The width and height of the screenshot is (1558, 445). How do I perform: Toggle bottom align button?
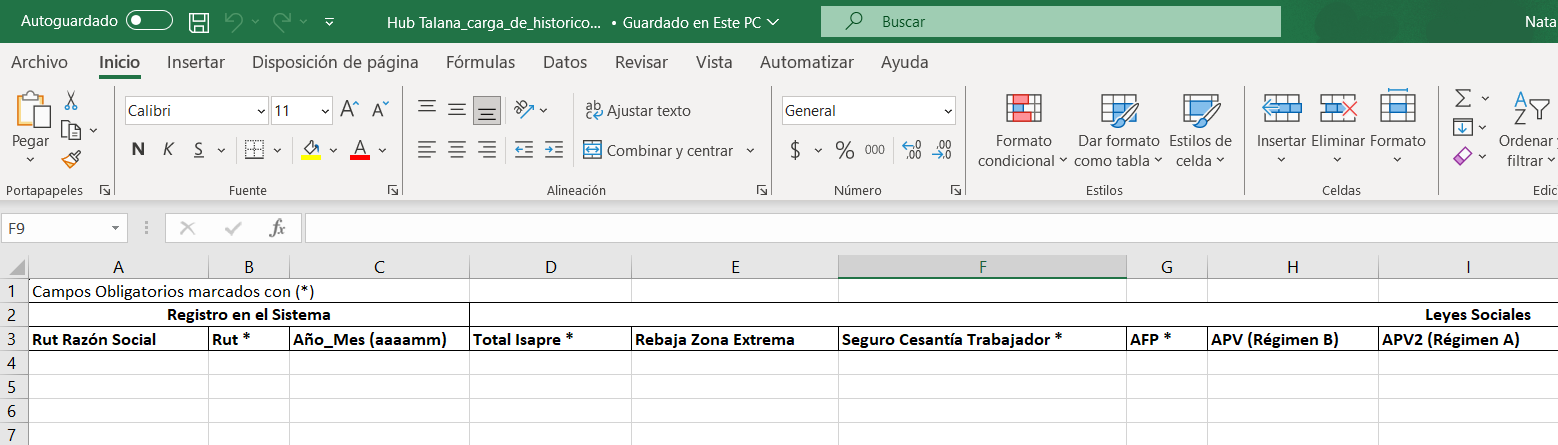(487, 110)
